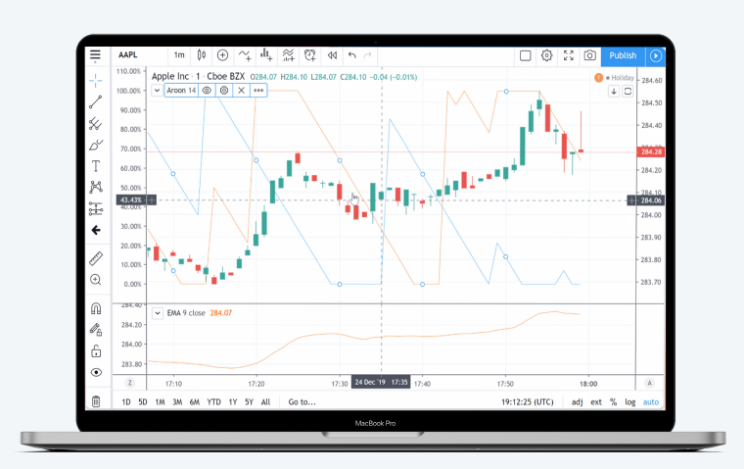The height and width of the screenshot is (469, 744).
Task: Select the 1Y time range
Action: coord(232,402)
